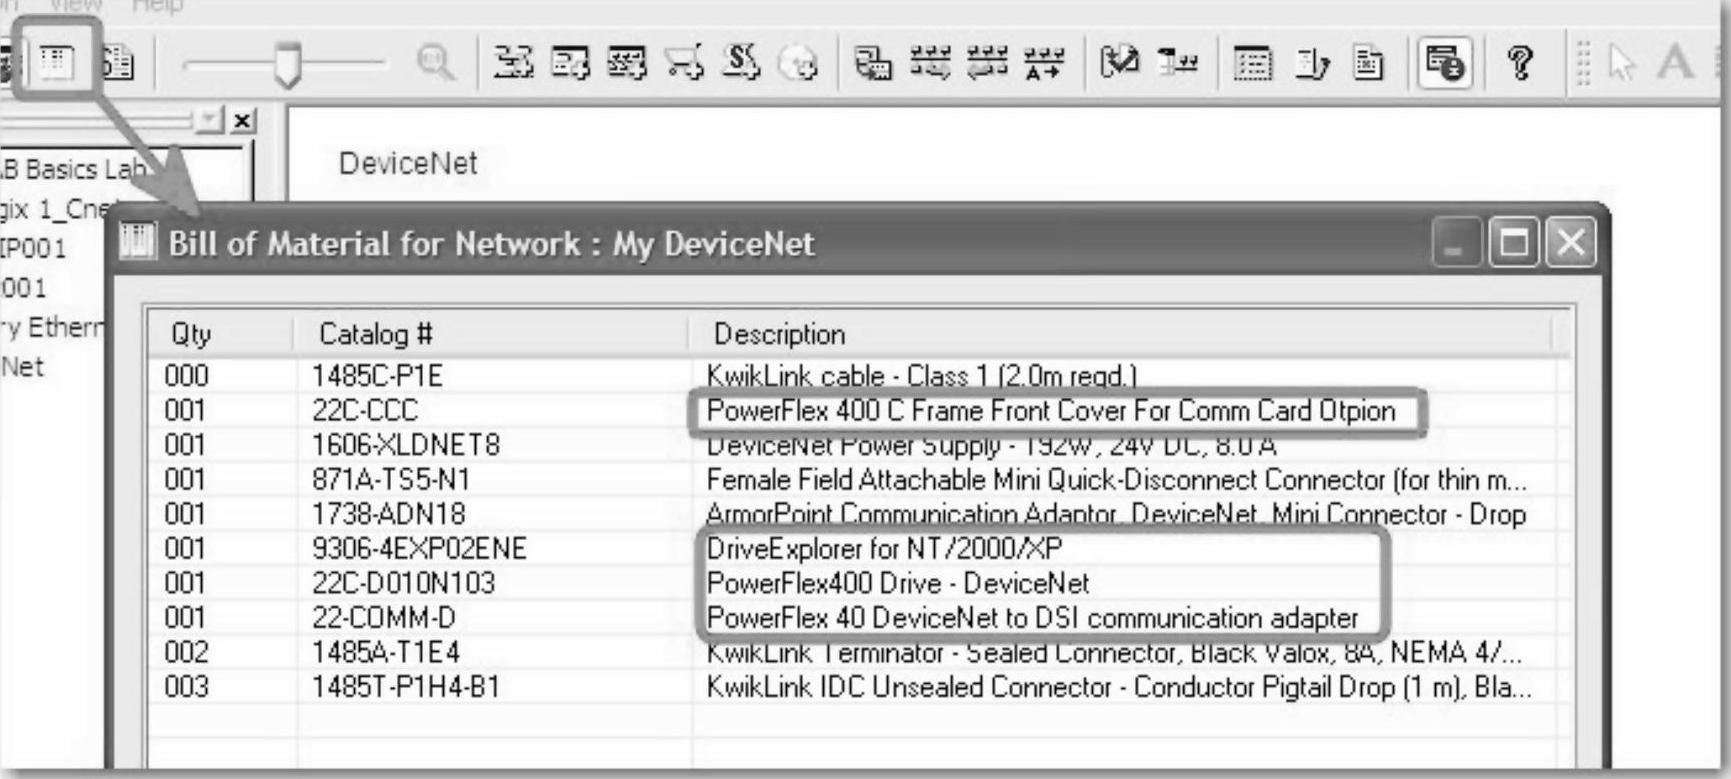
Task: Click the rack with drop nodes icon
Action: pyautogui.click(x=1178, y=63)
